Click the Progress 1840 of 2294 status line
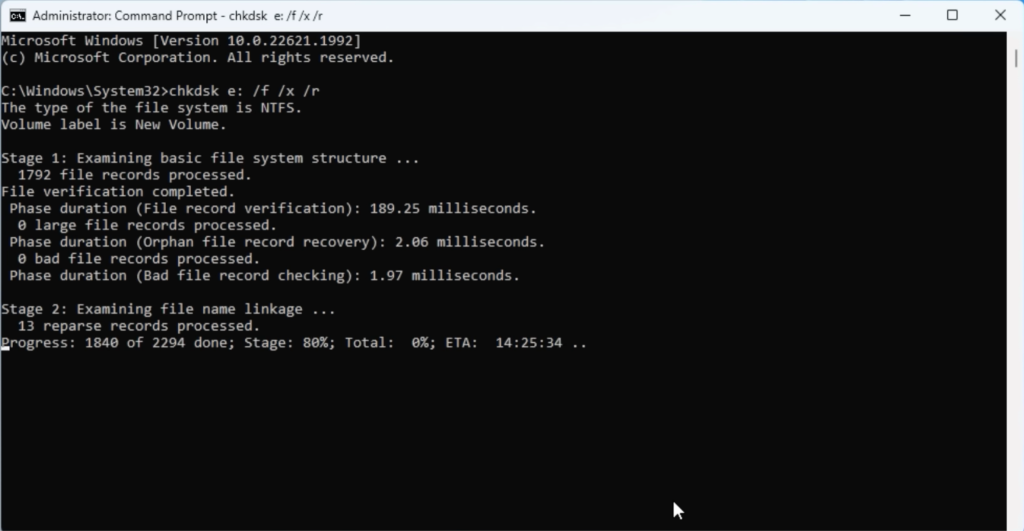 pos(294,343)
